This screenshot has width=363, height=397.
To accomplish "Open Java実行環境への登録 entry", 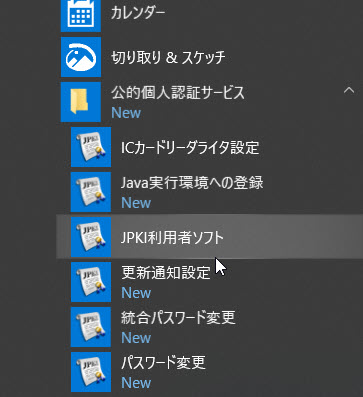I will pos(192,183).
